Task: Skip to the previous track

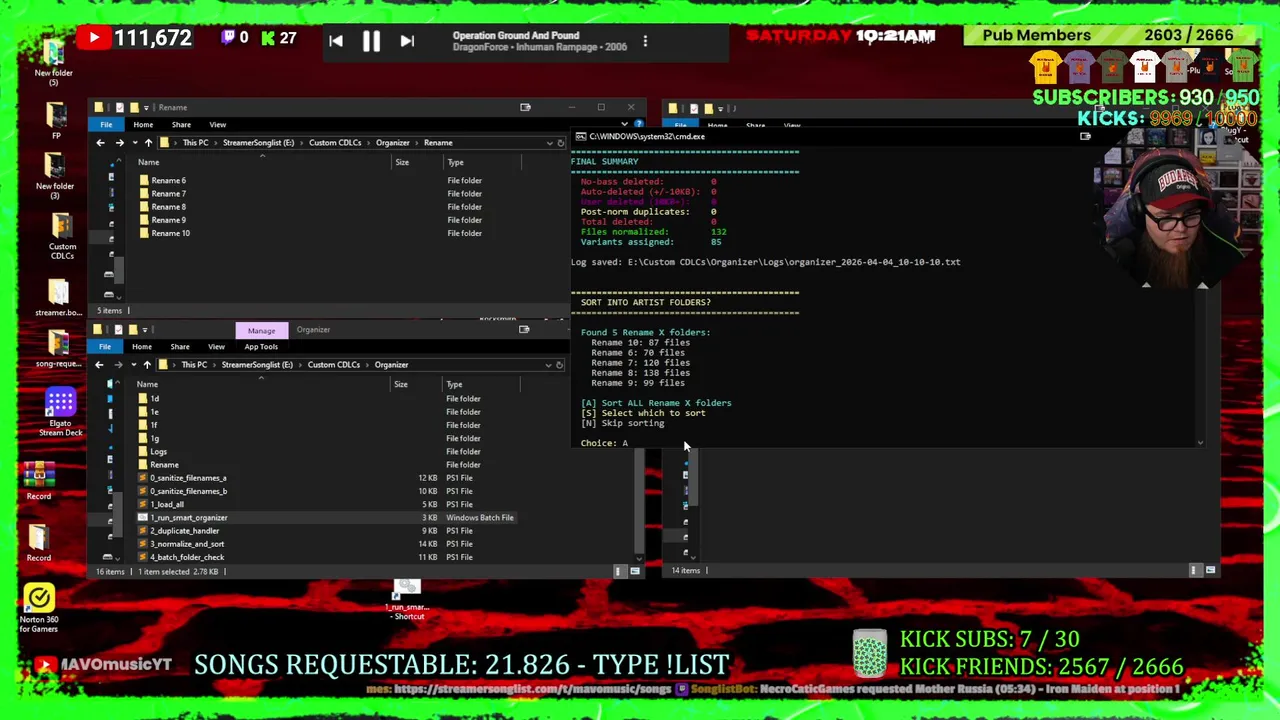Action: click(x=336, y=41)
